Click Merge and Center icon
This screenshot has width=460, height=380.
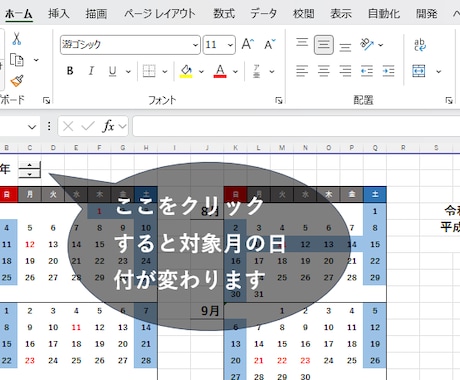pyautogui.click(x=419, y=71)
